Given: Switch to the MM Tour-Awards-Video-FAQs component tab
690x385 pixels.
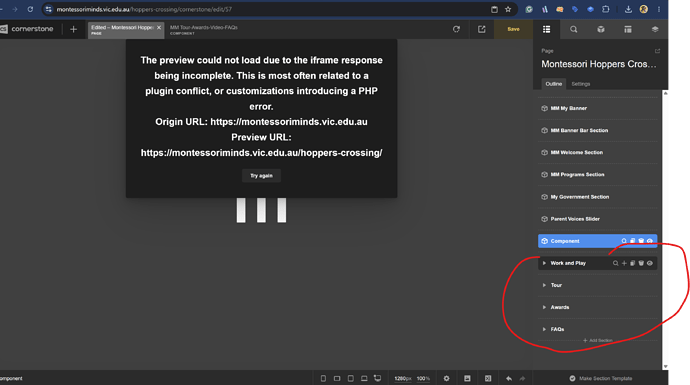Looking at the screenshot, I should coord(204,29).
